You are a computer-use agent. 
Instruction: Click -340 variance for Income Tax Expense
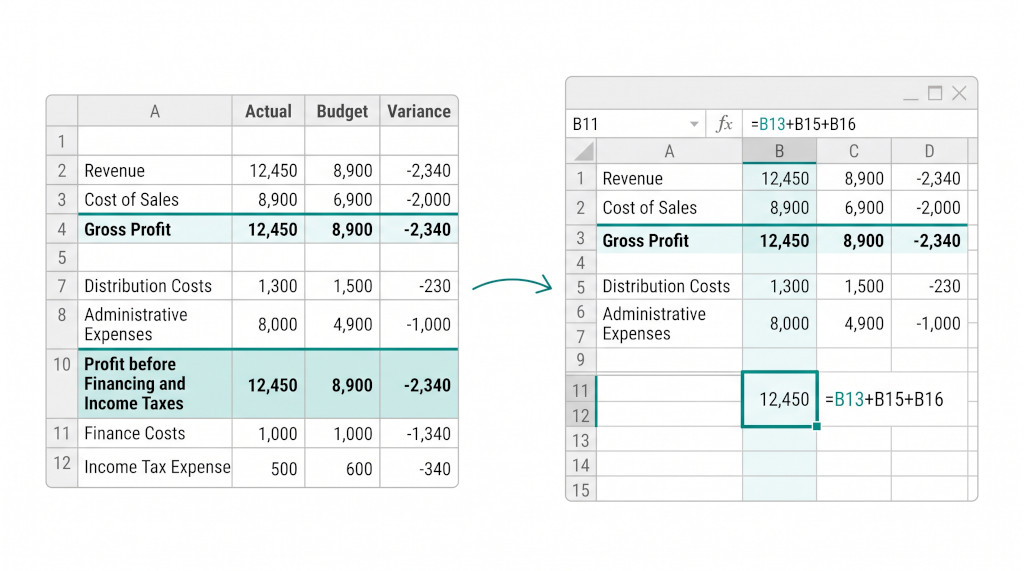[x=419, y=468]
